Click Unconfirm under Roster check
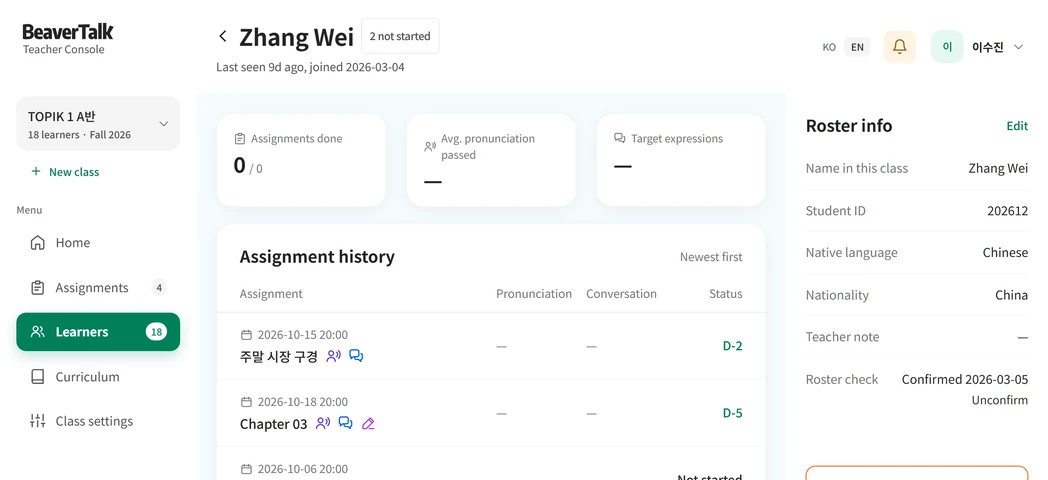 [x=1000, y=400]
